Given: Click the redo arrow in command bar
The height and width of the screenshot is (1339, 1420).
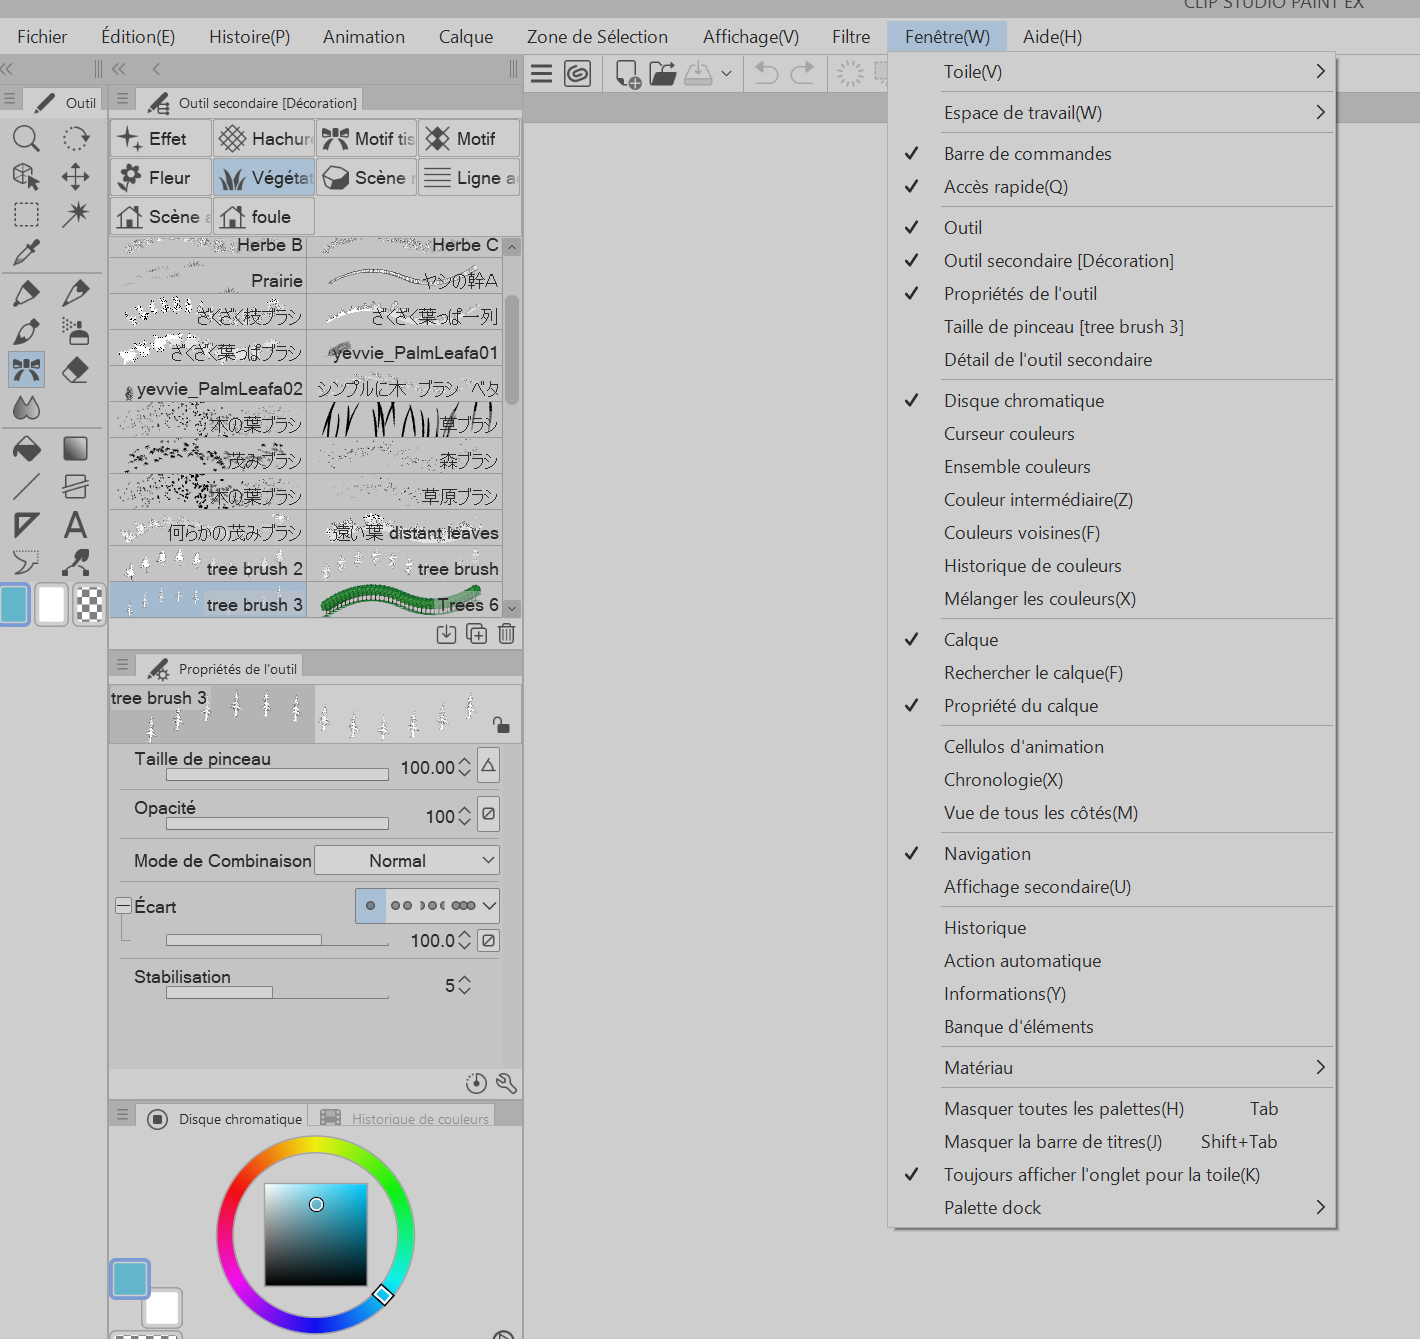Looking at the screenshot, I should pos(803,73).
